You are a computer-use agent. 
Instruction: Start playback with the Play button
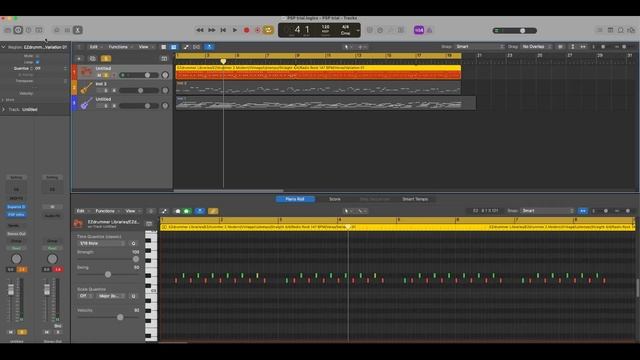235,30
